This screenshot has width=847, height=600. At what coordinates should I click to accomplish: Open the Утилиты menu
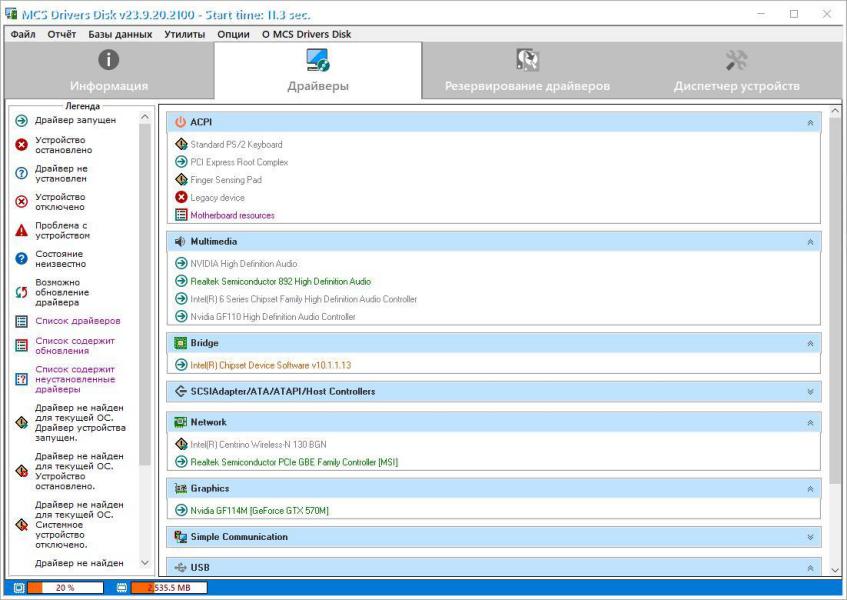[185, 34]
